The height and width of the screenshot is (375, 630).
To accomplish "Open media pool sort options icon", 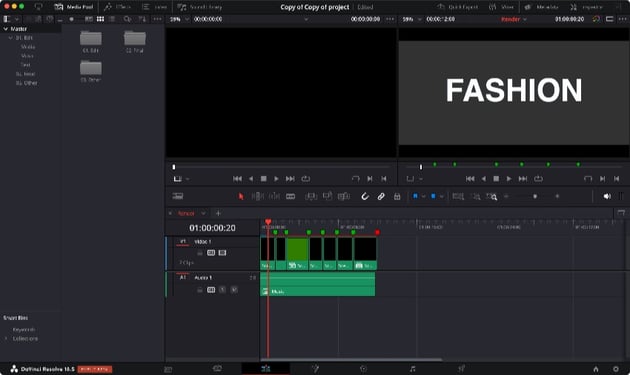I will [x=142, y=19].
